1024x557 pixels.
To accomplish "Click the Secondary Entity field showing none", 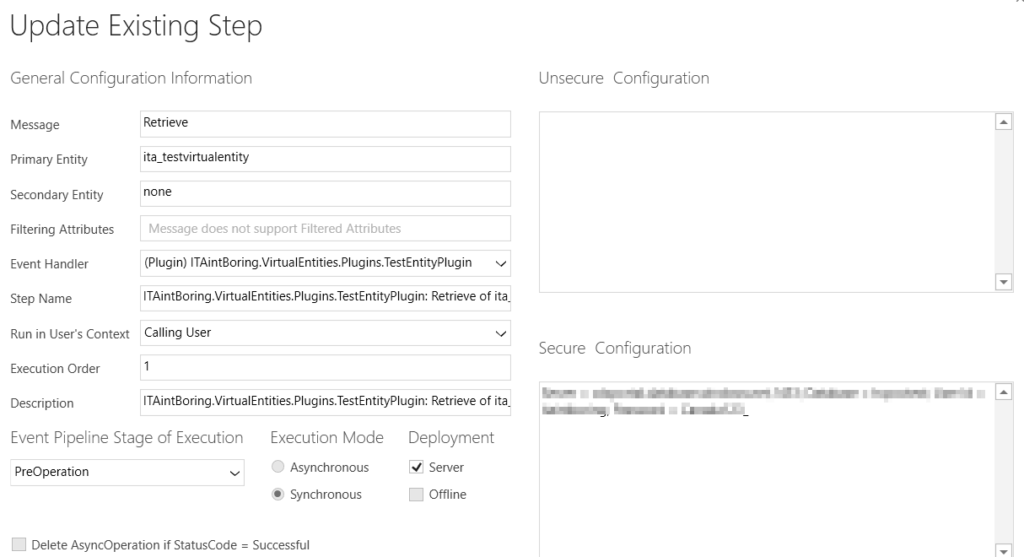I will click(x=325, y=193).
